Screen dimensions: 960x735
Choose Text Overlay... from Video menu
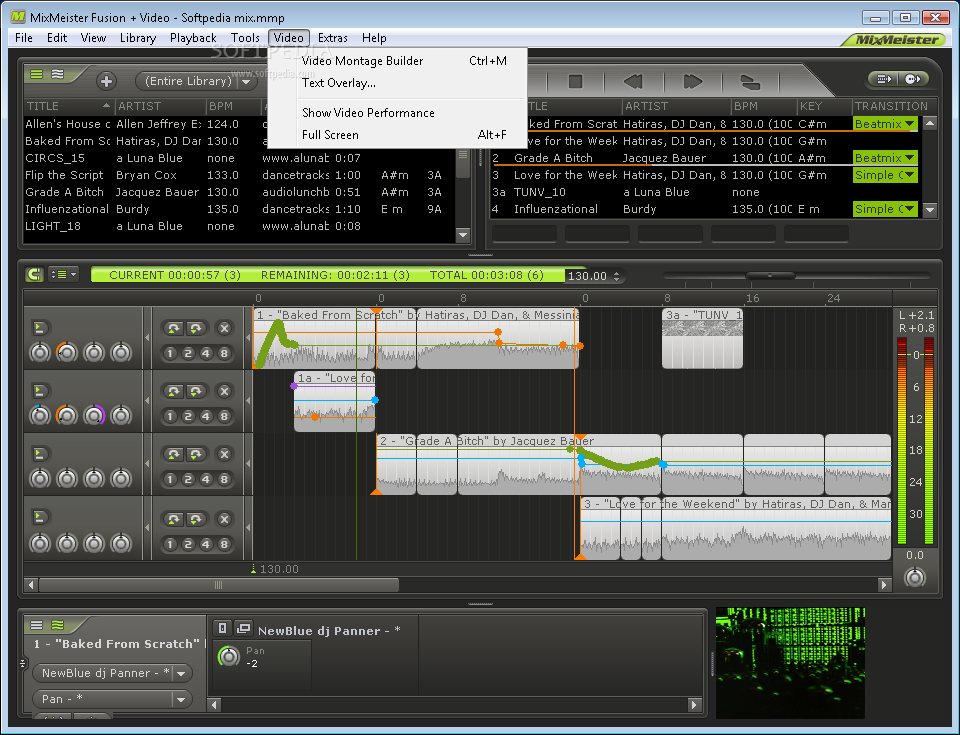click(397, 83)
